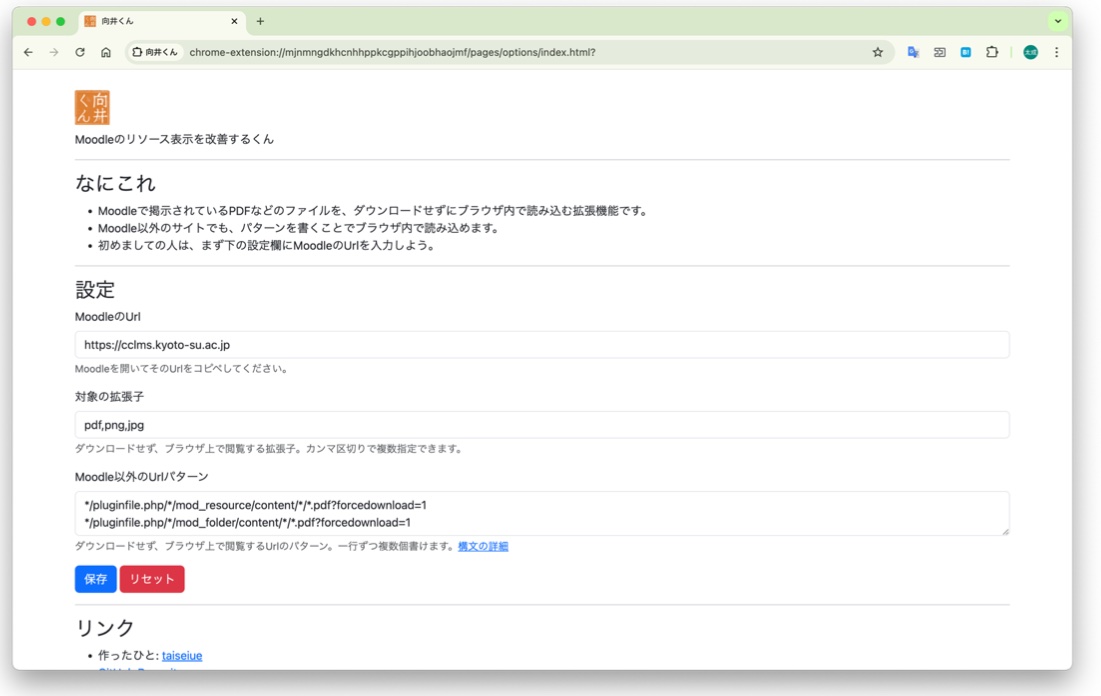
Task: Focus the 対象の拡張子 input field
Action: click(x=542, y=425)
